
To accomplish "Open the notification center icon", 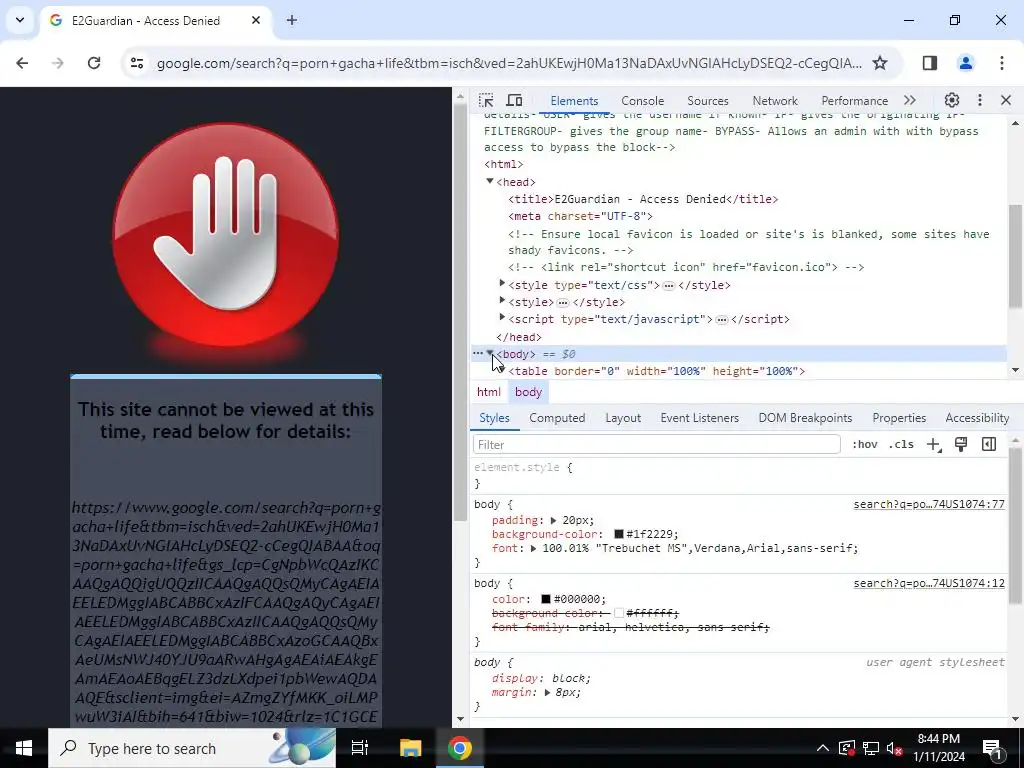I will (x=992, y=748).
